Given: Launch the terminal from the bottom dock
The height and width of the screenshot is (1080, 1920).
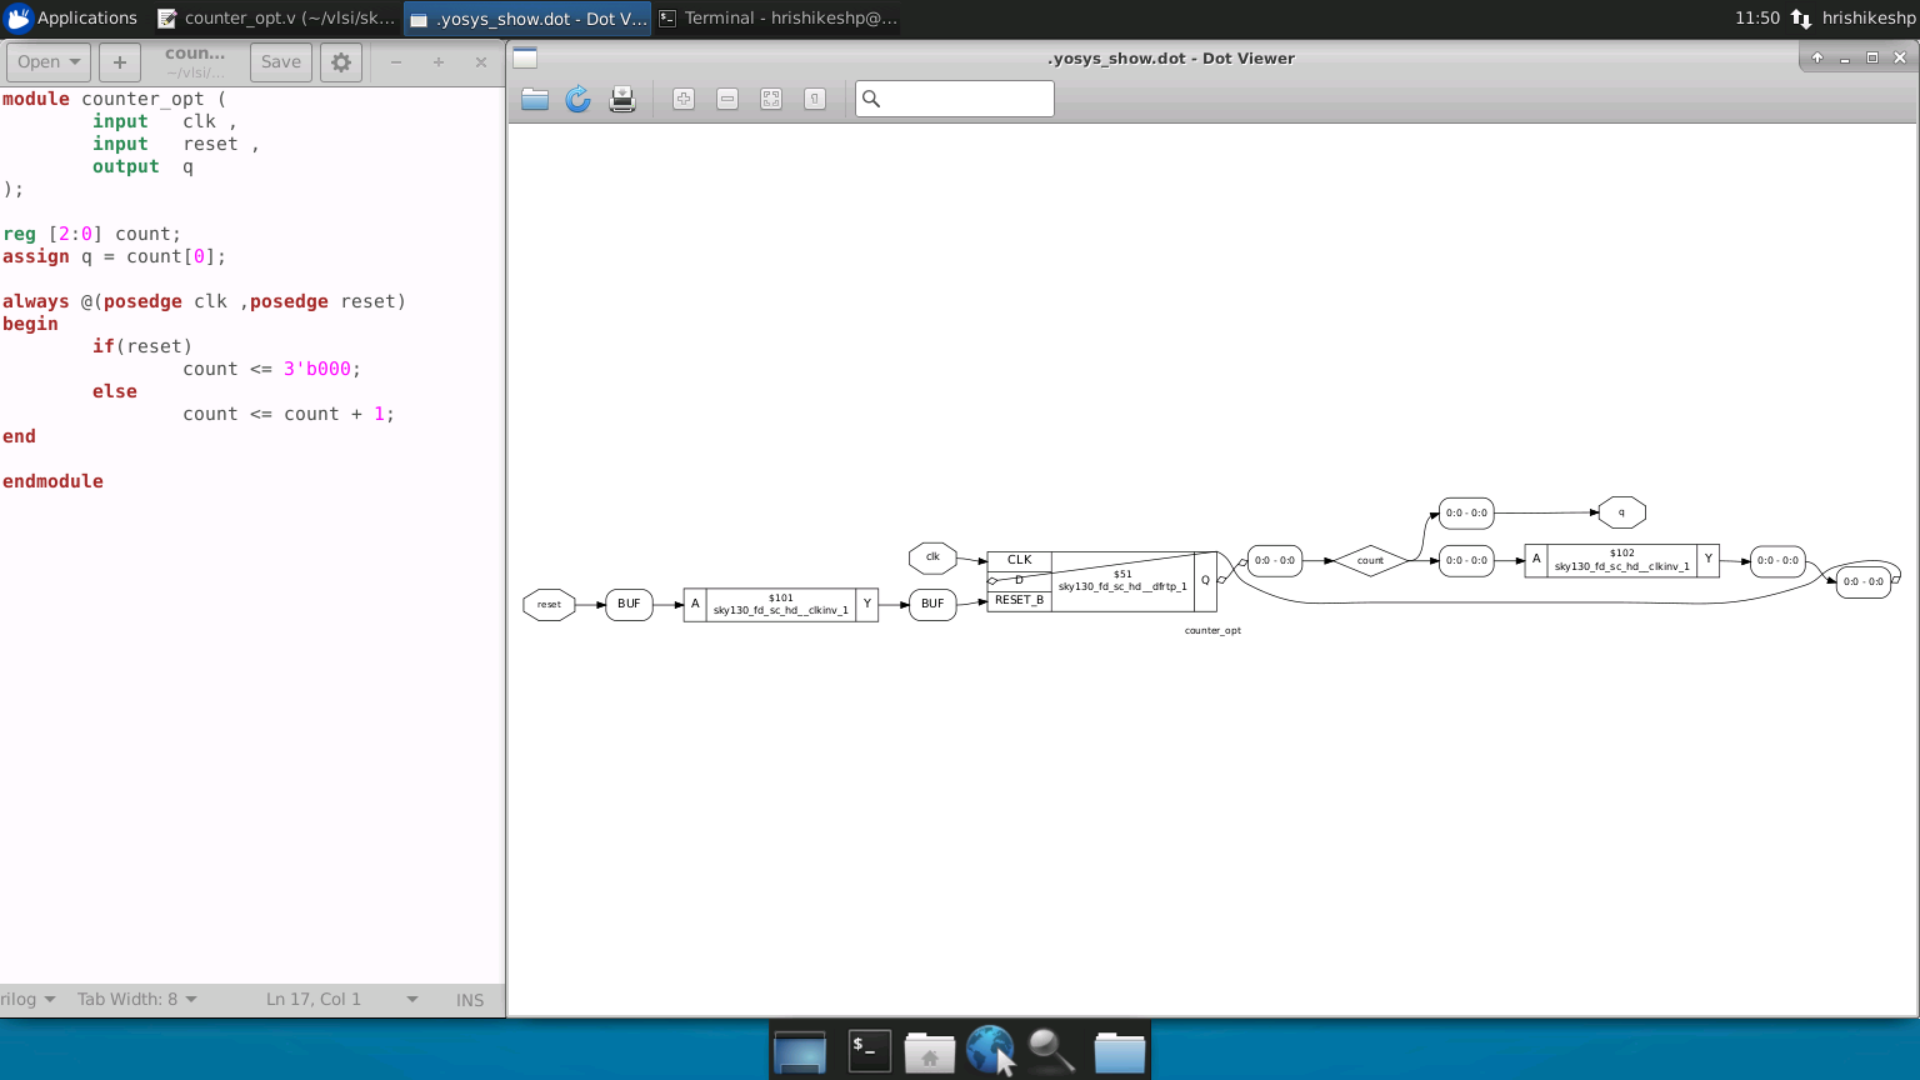Looking at the screenshot, I should click(x=869, y=1051).
